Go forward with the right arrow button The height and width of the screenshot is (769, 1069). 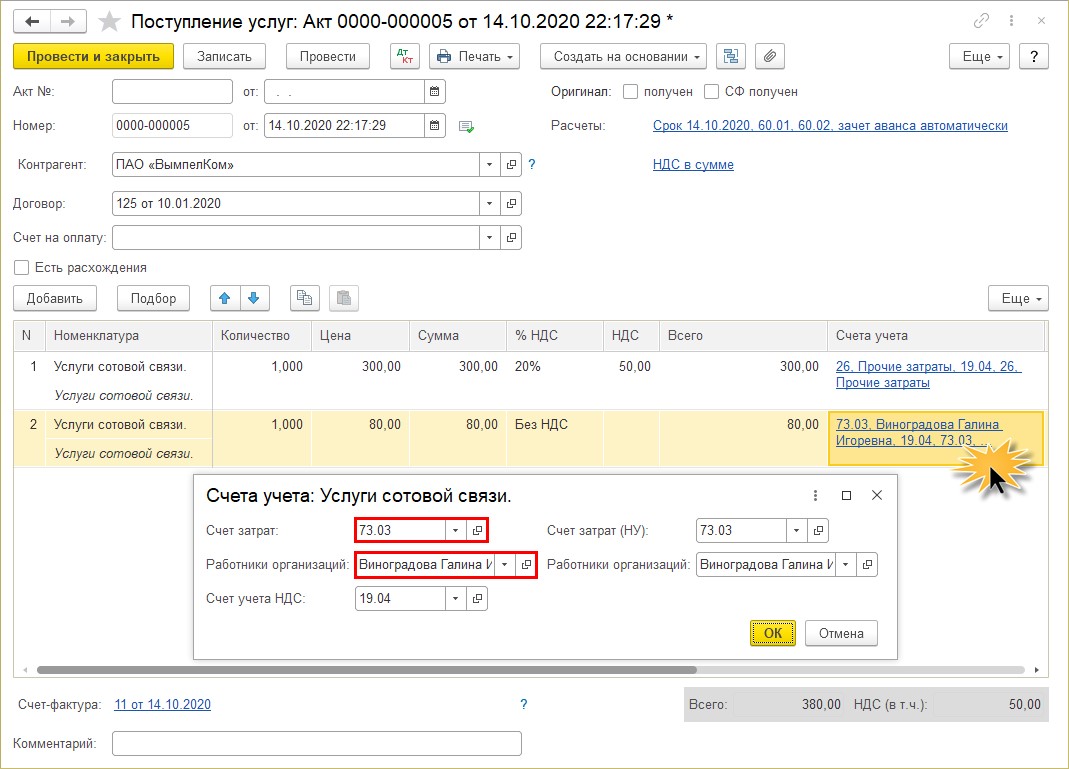click(67, 22)
